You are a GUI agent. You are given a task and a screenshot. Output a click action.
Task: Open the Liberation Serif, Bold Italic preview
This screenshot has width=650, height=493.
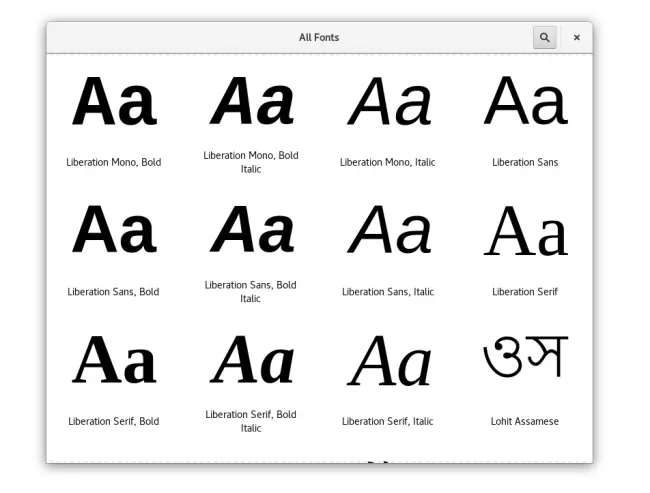251,360
